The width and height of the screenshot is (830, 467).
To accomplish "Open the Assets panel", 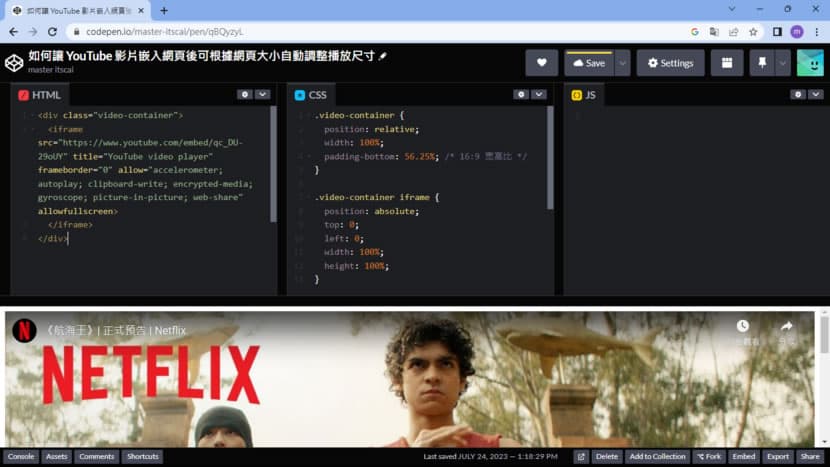I will 57,456.
